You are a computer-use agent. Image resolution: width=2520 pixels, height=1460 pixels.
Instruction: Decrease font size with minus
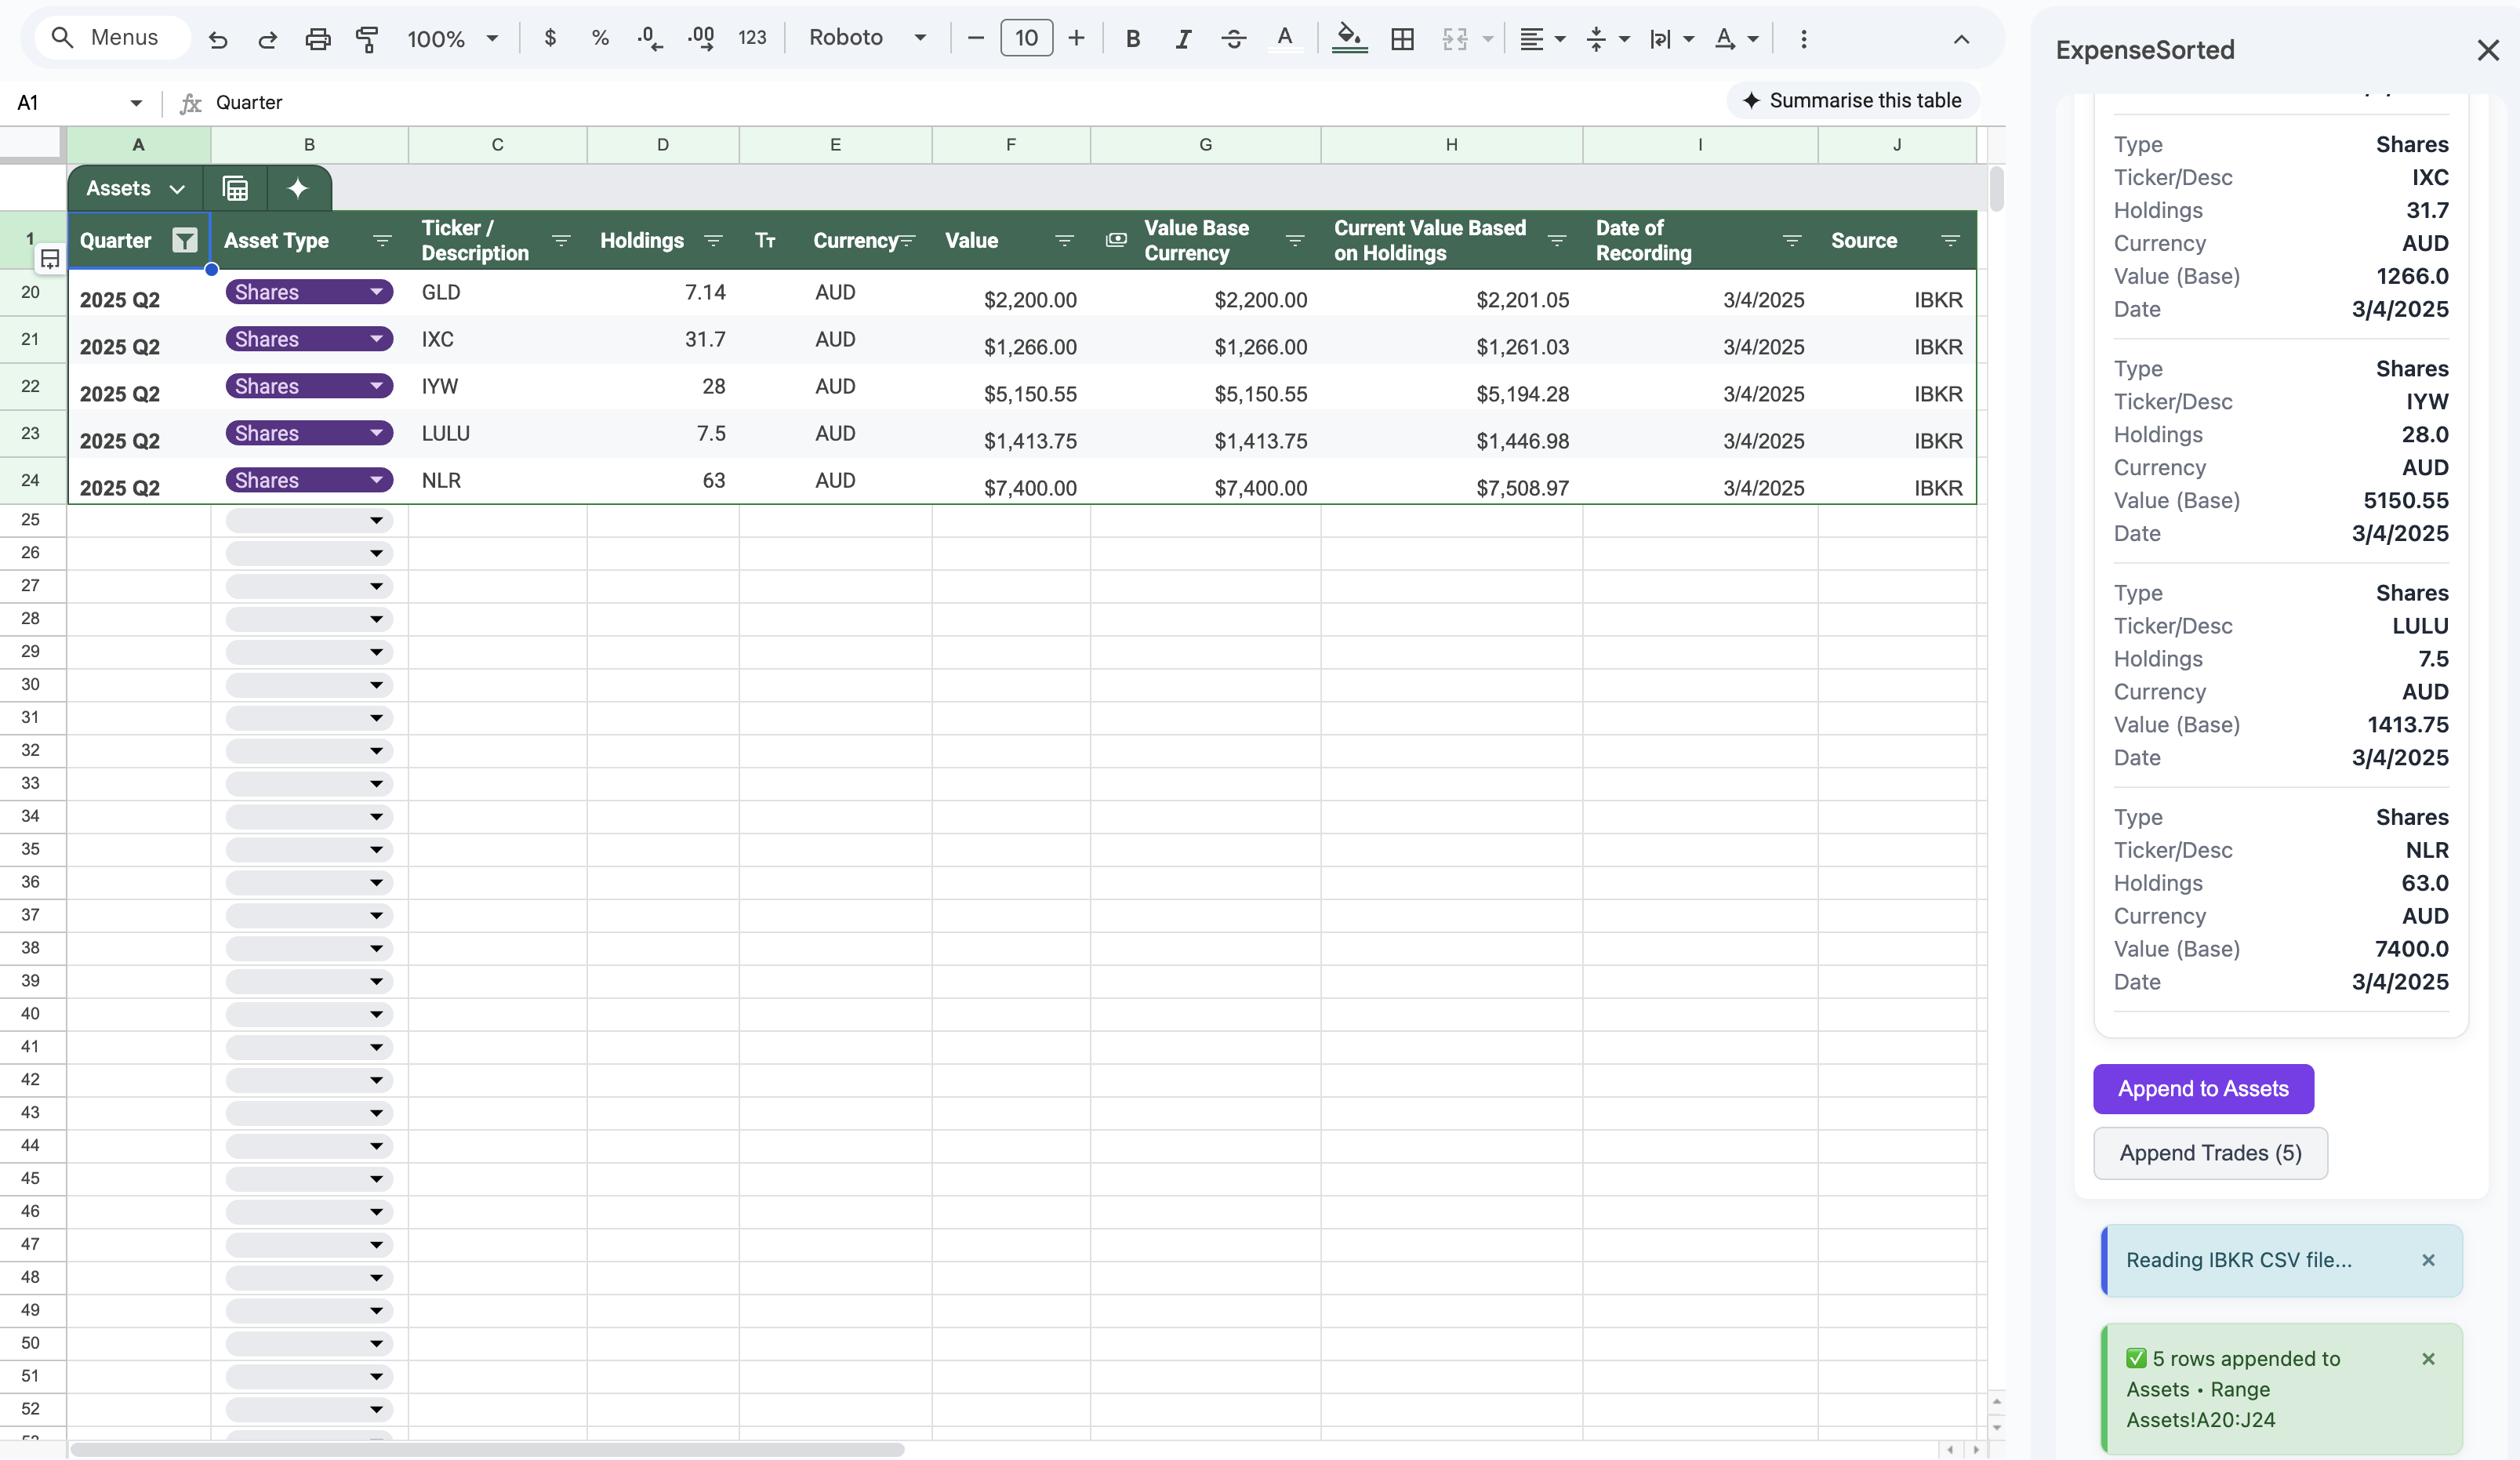[x=976, y=39]
